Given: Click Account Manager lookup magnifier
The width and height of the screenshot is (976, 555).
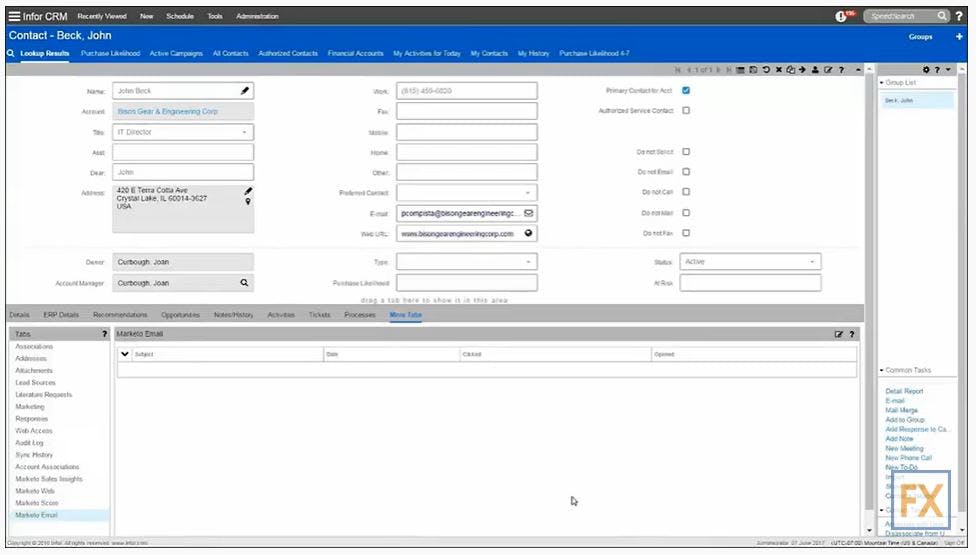Looking at the screenshot, I should click(x=245, y=283).
